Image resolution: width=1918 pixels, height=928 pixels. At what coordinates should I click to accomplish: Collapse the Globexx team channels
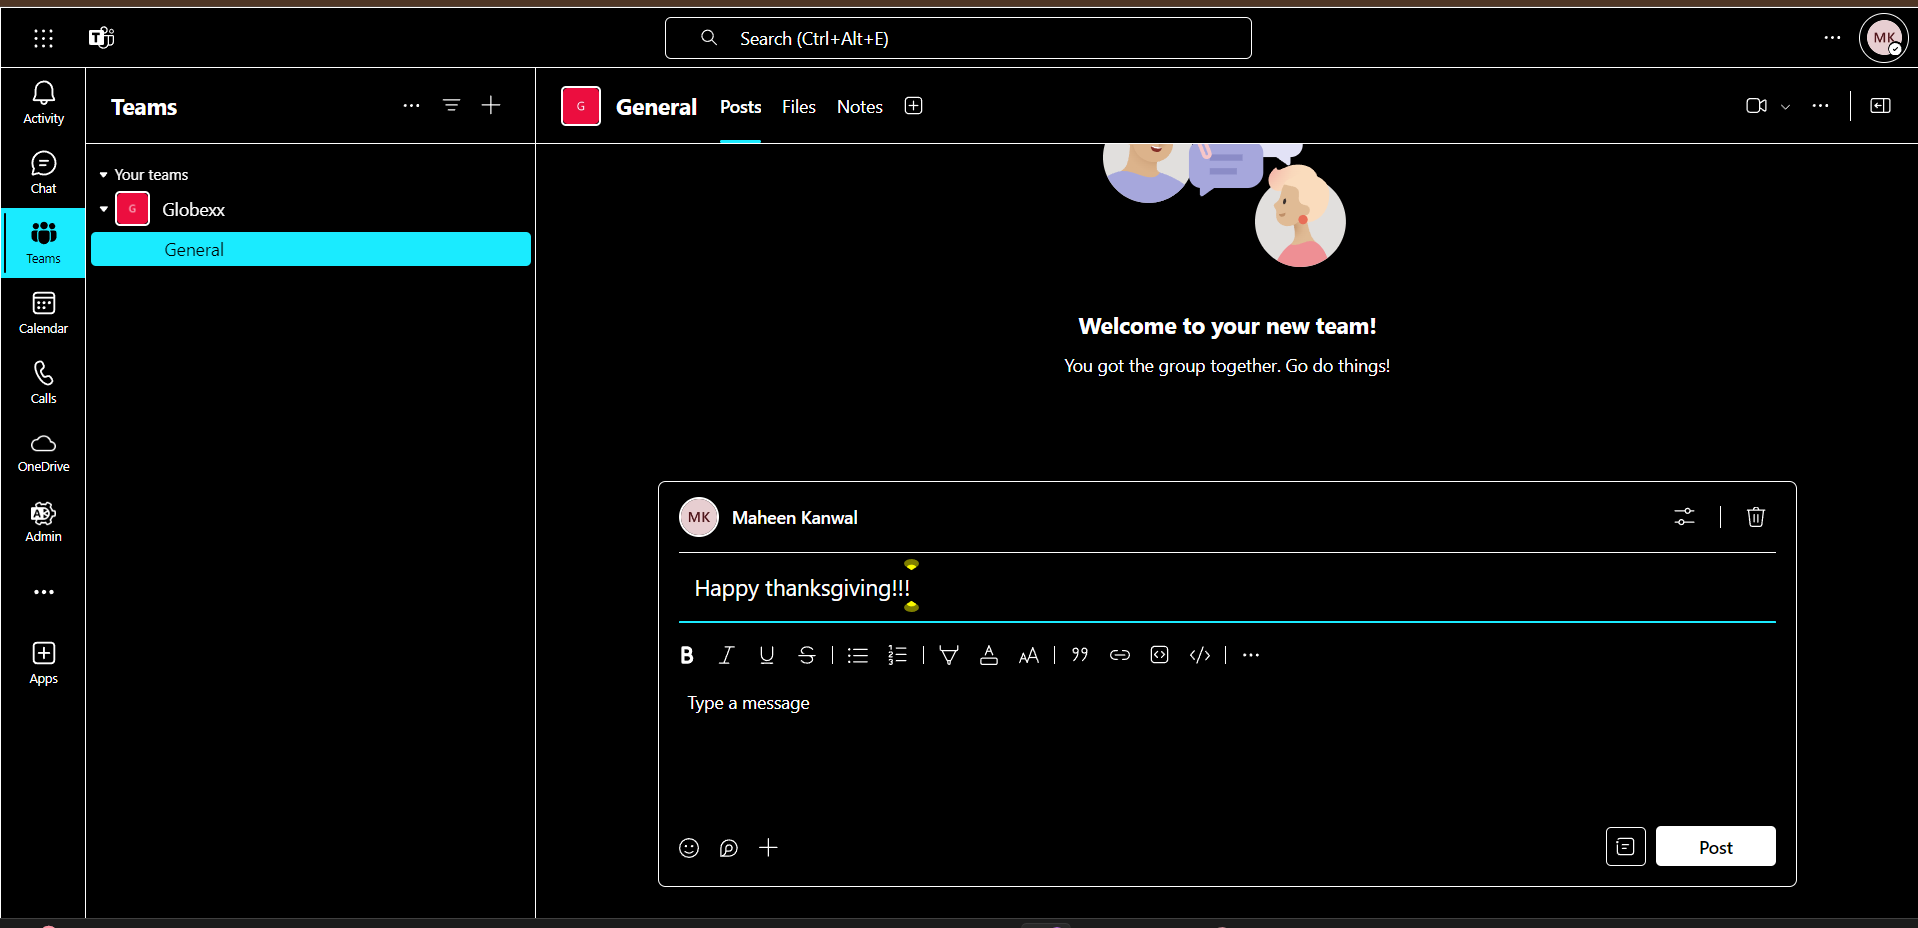pyautogui.click(x=104, y=209)
